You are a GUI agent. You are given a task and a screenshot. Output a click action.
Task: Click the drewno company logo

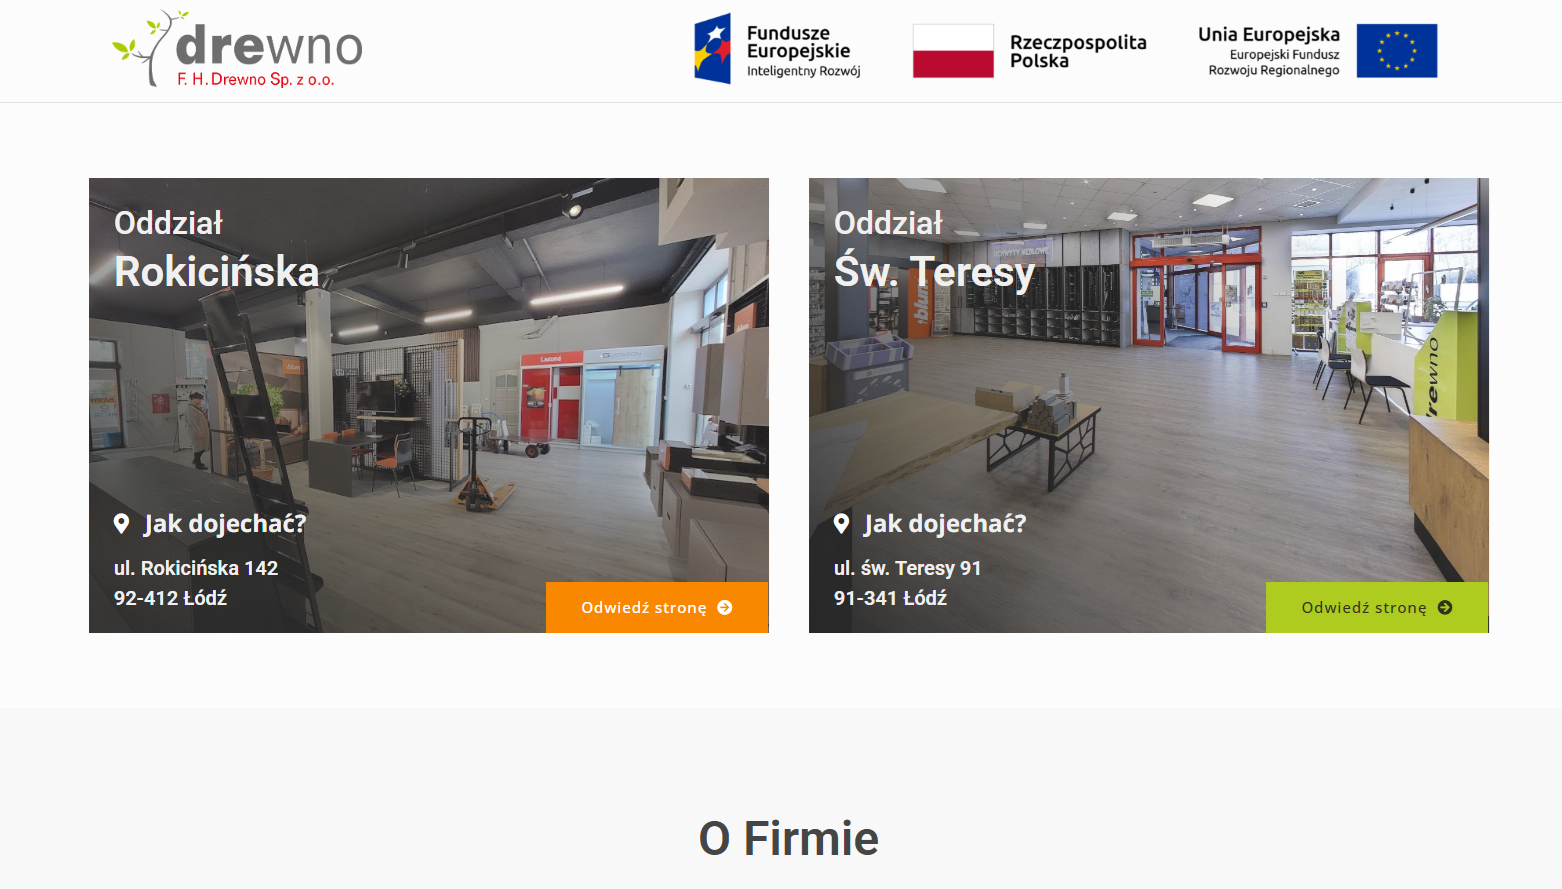click(x=237, y=49)
